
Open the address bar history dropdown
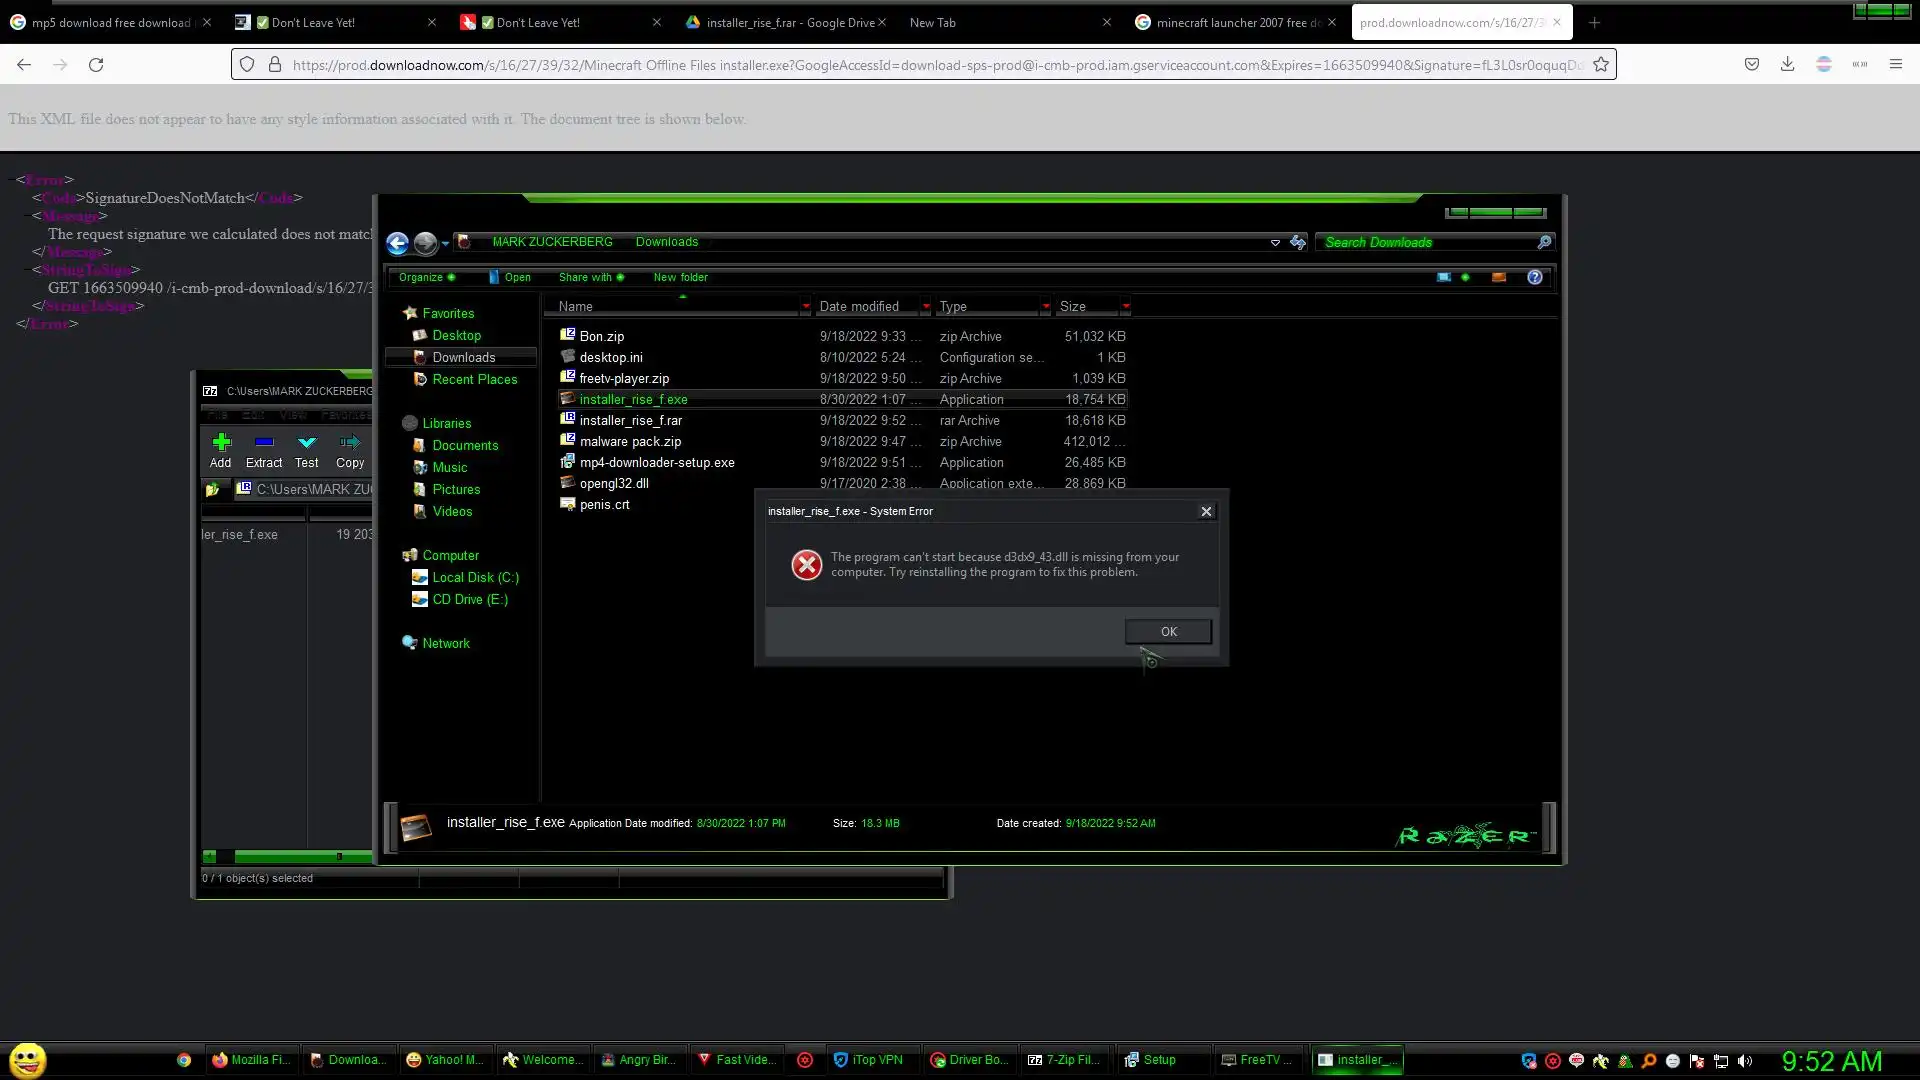(x=1275, y=242)
